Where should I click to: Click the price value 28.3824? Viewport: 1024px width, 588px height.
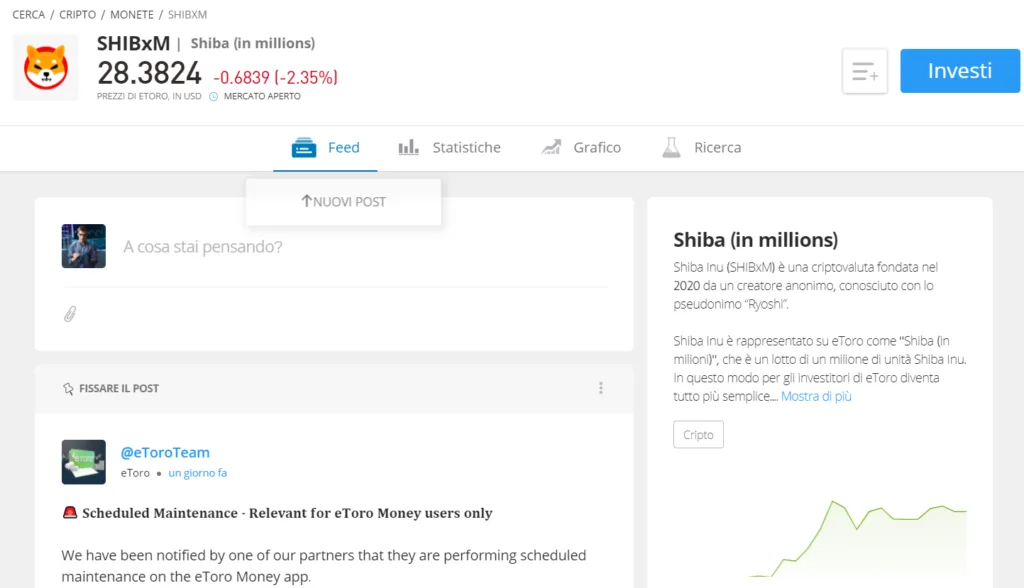(150, 73)
